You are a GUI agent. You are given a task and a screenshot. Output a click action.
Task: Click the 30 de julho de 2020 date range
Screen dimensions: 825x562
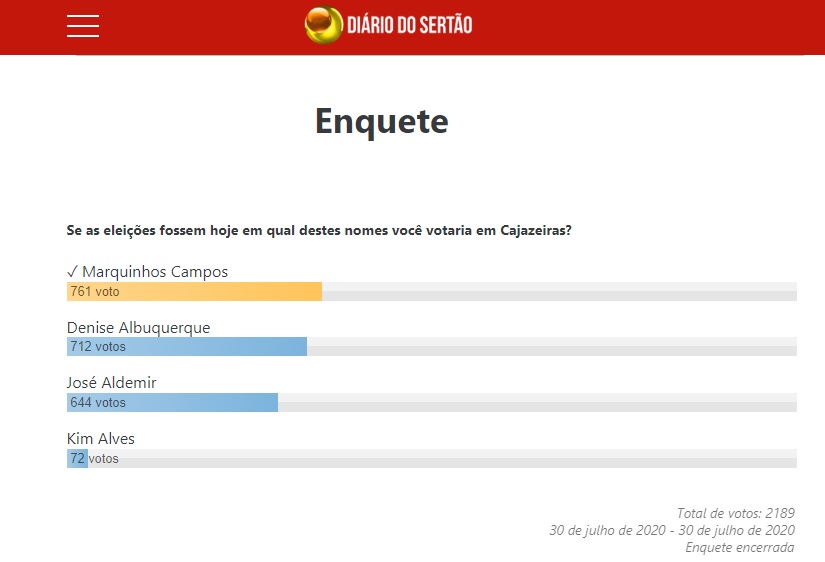point(672,530)
